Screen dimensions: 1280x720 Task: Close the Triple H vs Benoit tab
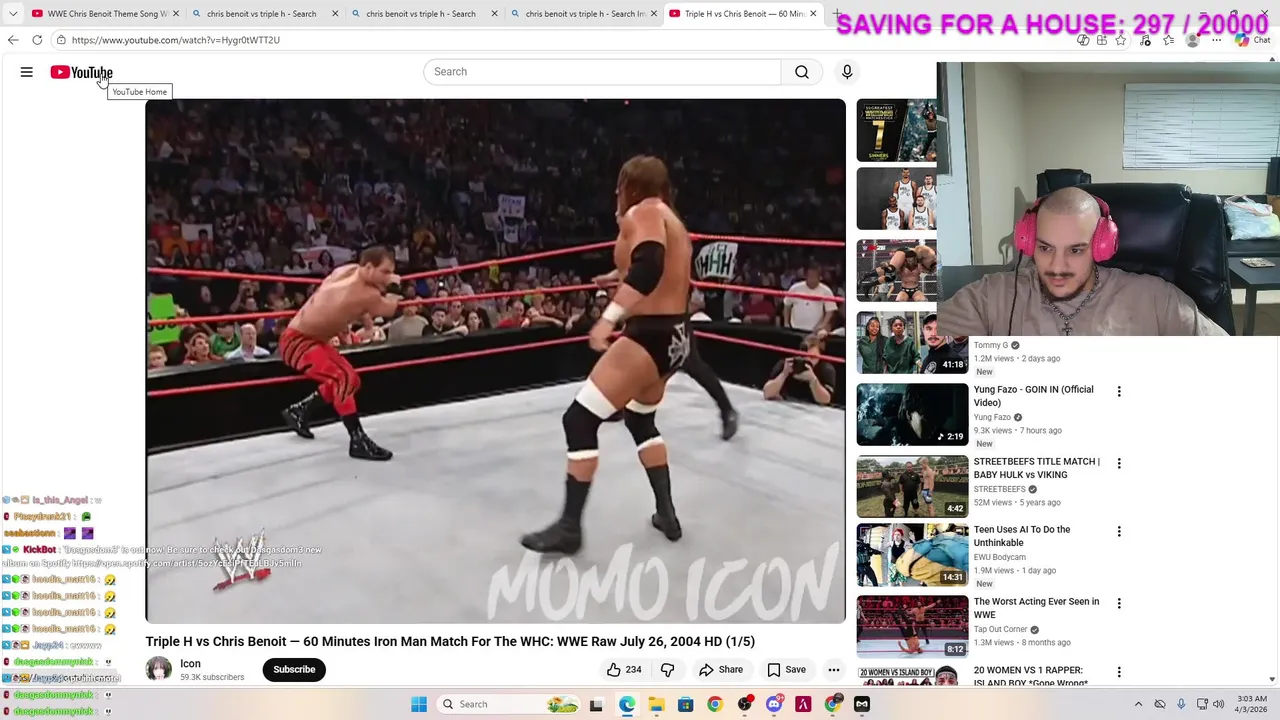[x=813, y=14]
